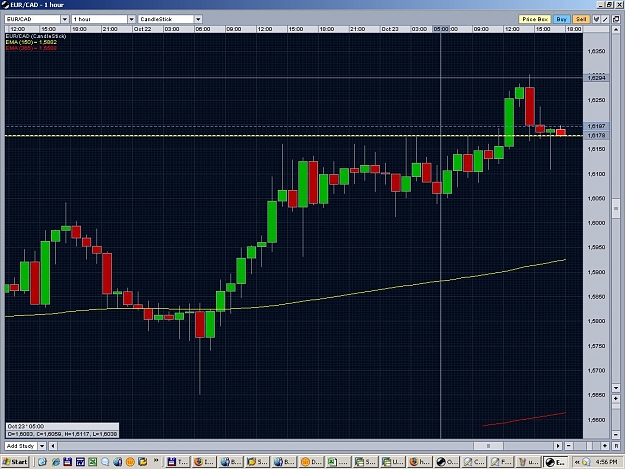The image size is (625, 469).
Task: Click the Price Box button
Action: (x=535, y=19)
